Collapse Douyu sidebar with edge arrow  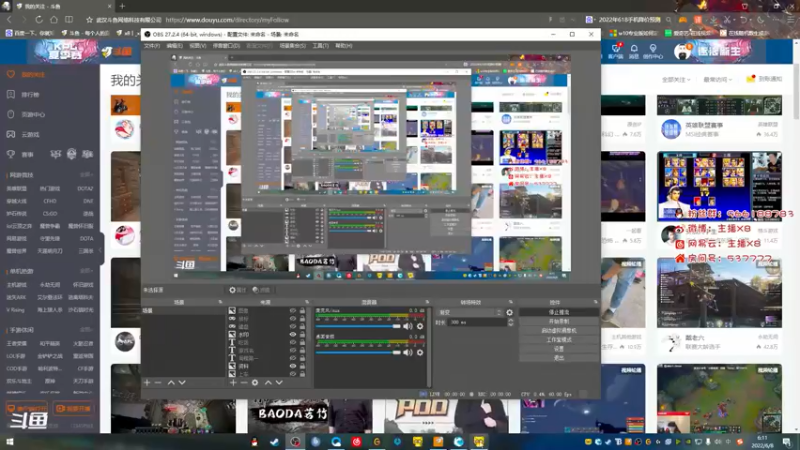click(101, 249)
